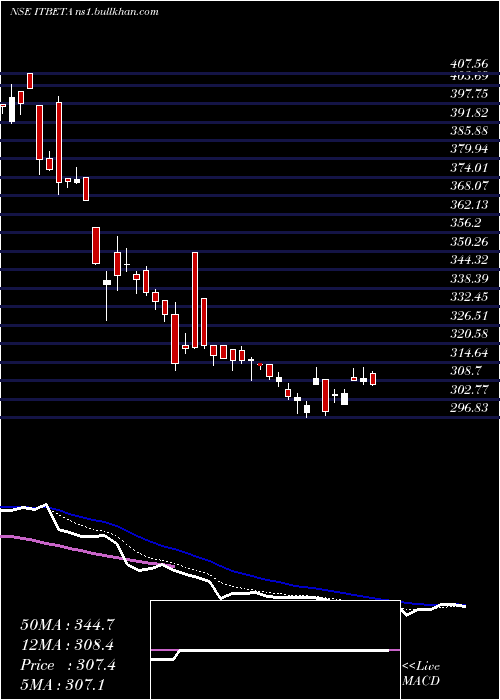
Task: Click the <<Live MACD label
Action: pos(421,674)
